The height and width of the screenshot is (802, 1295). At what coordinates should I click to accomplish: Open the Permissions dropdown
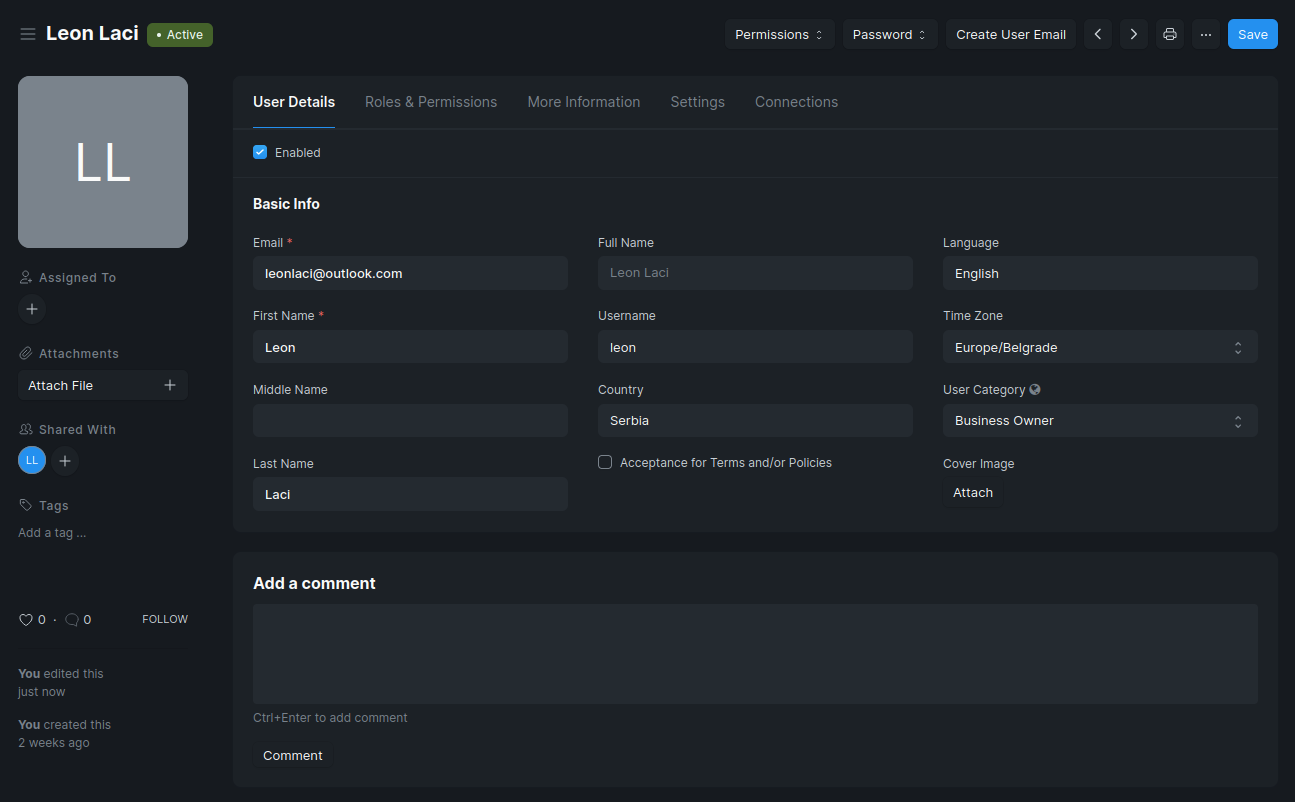(x=779, y=34)
